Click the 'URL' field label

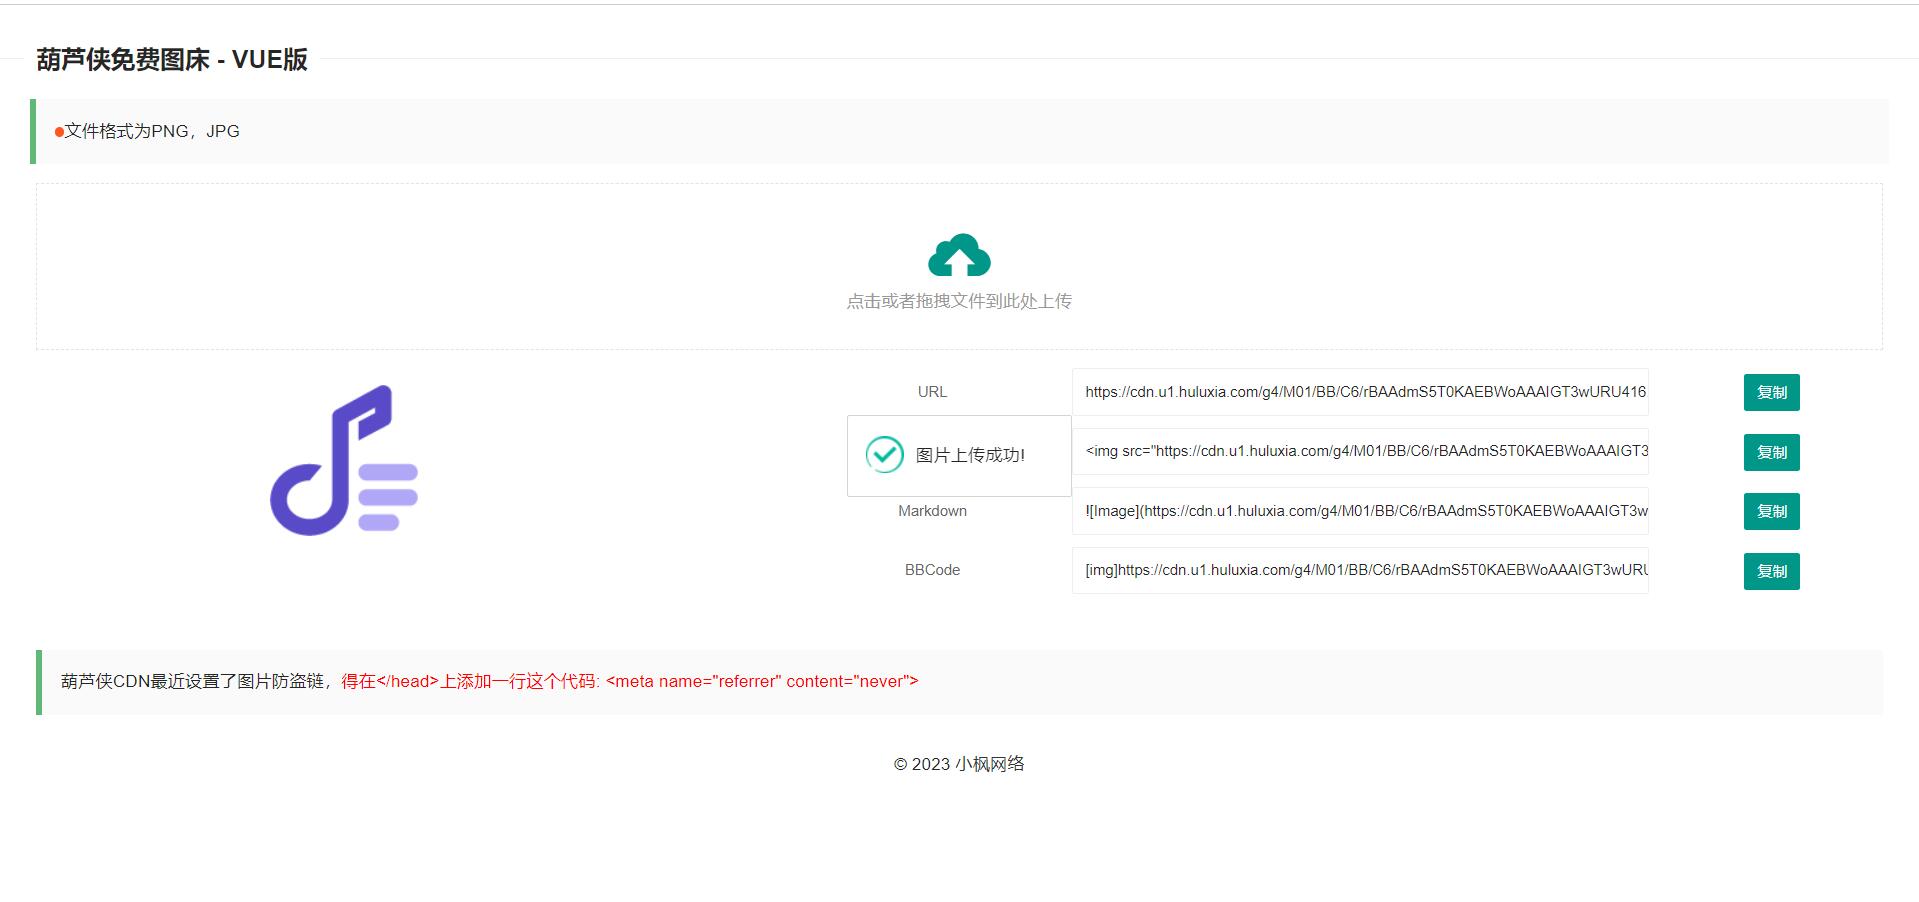932,392
